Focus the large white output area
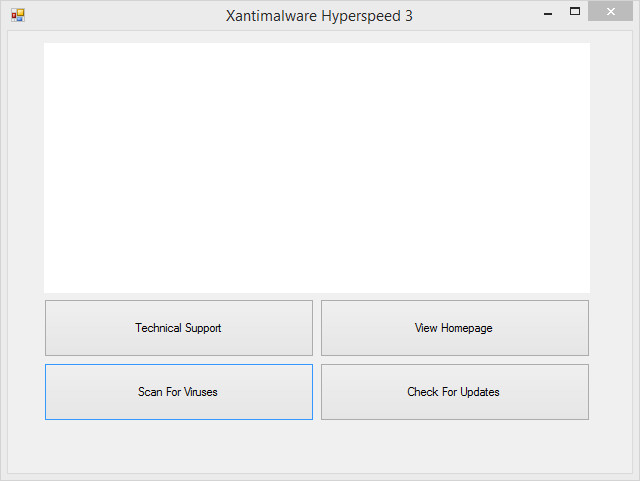 click(317, 168)
